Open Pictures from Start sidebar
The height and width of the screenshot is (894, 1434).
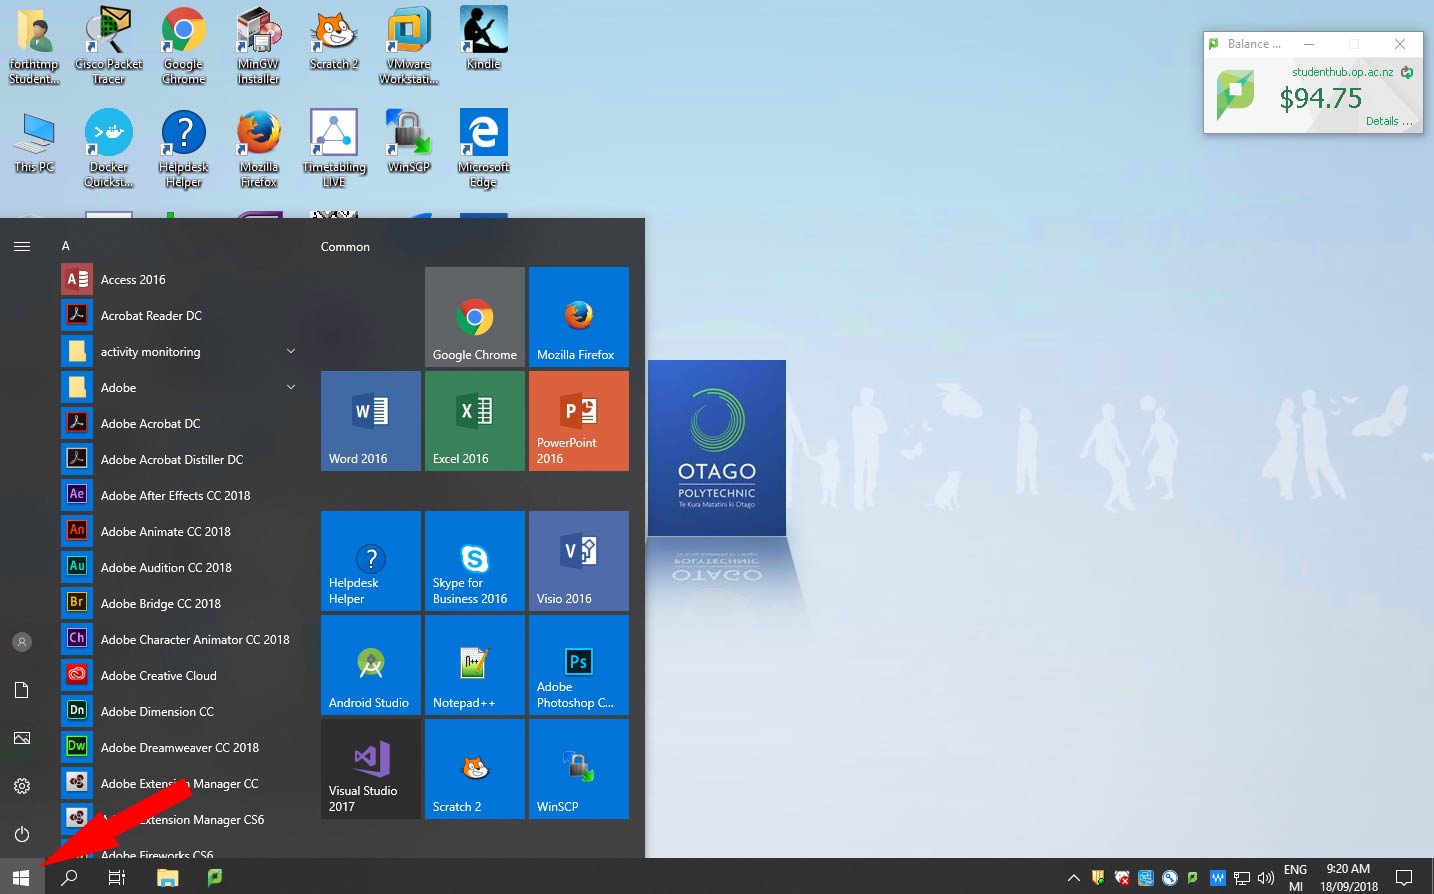22,738
